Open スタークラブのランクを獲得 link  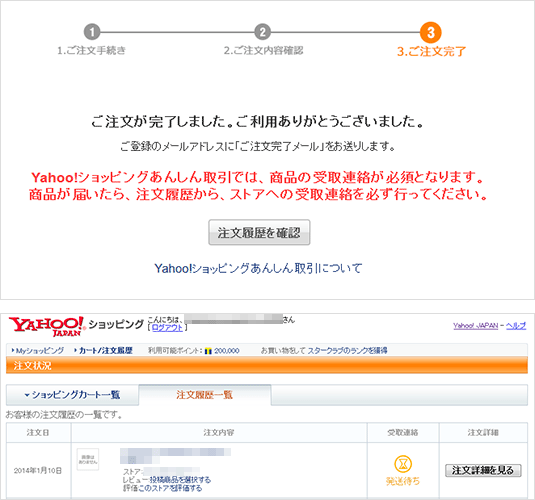click(347, 351)
